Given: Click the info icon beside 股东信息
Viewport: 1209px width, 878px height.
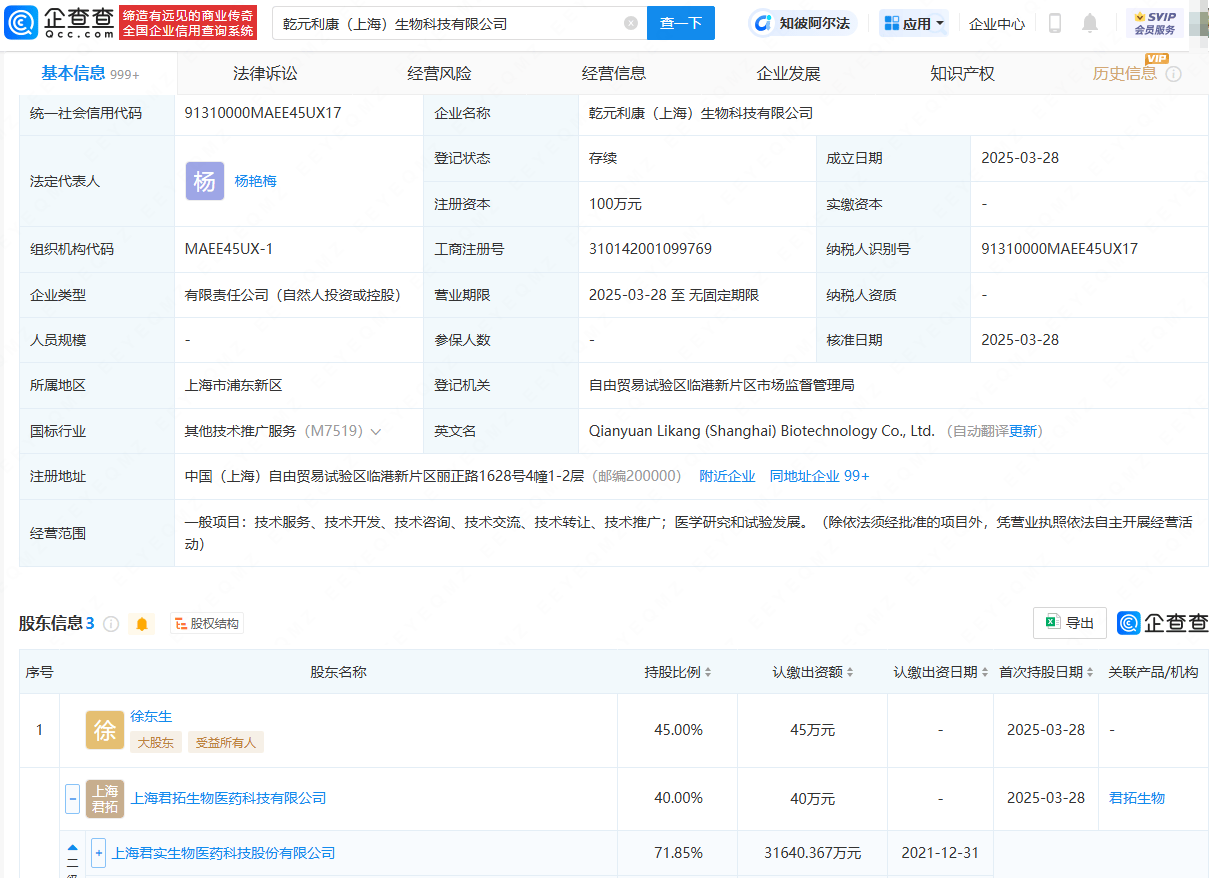Looking at the screenshot, I should (x=111, y=624).
